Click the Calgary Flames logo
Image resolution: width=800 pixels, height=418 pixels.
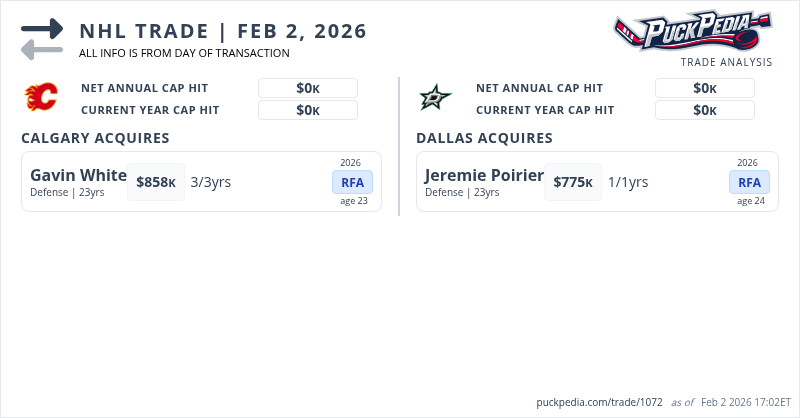coord(42,97)
